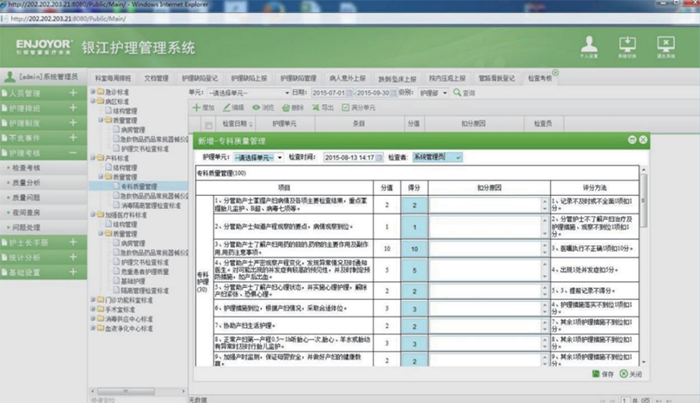Click the 急诊标准 folder icon
Viewport: 700px width, 403px height.
(101, 91)
